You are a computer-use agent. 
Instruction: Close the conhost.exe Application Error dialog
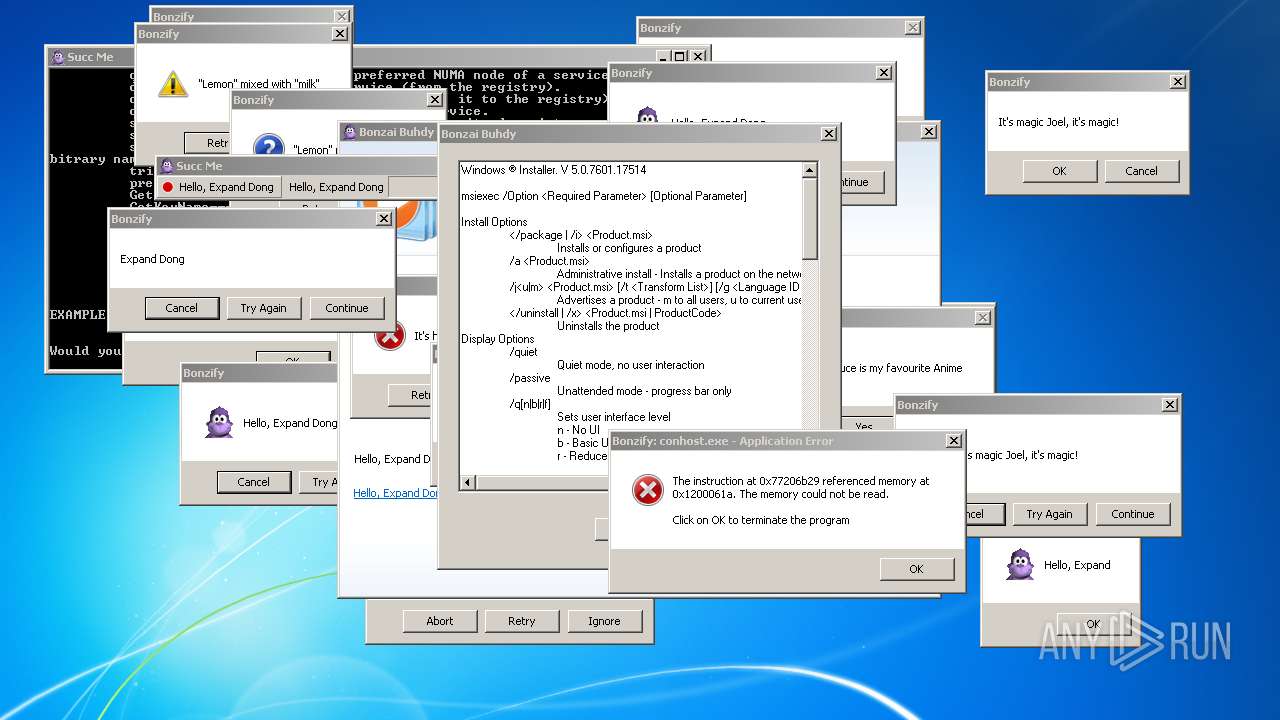(954, 441)
